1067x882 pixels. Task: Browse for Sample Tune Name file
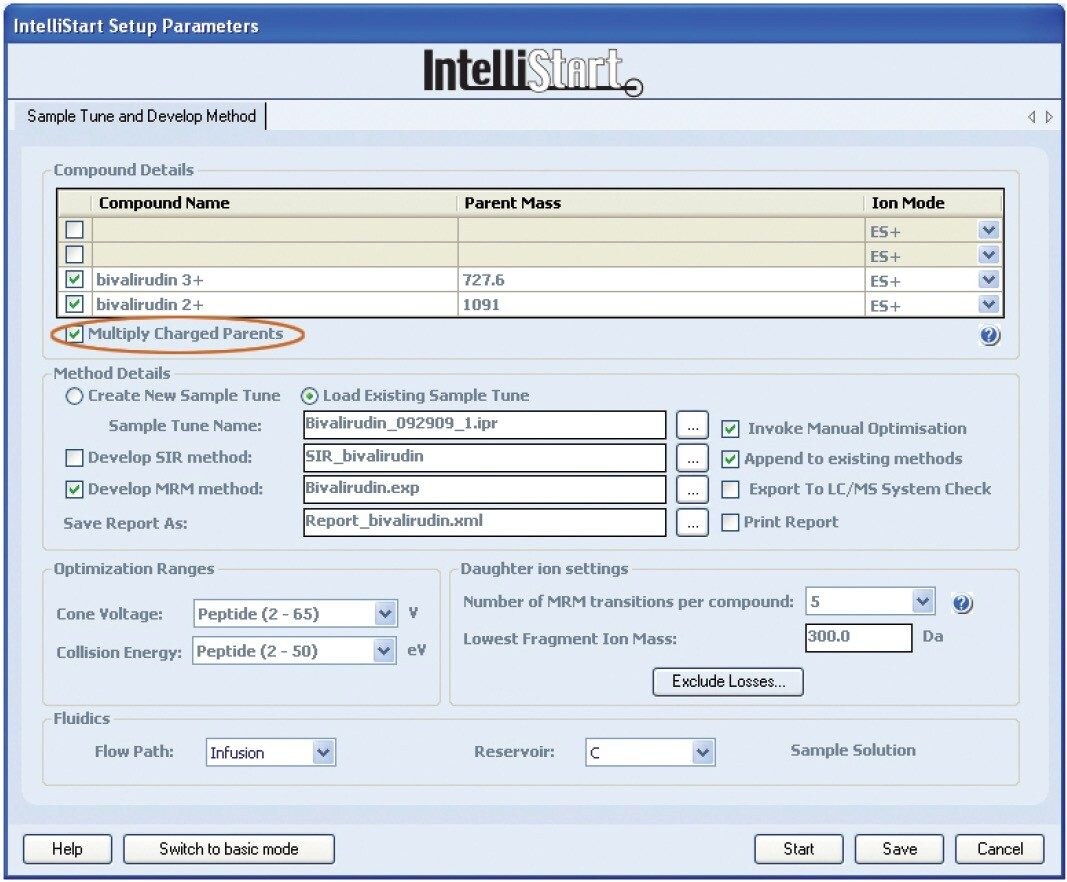692,426
